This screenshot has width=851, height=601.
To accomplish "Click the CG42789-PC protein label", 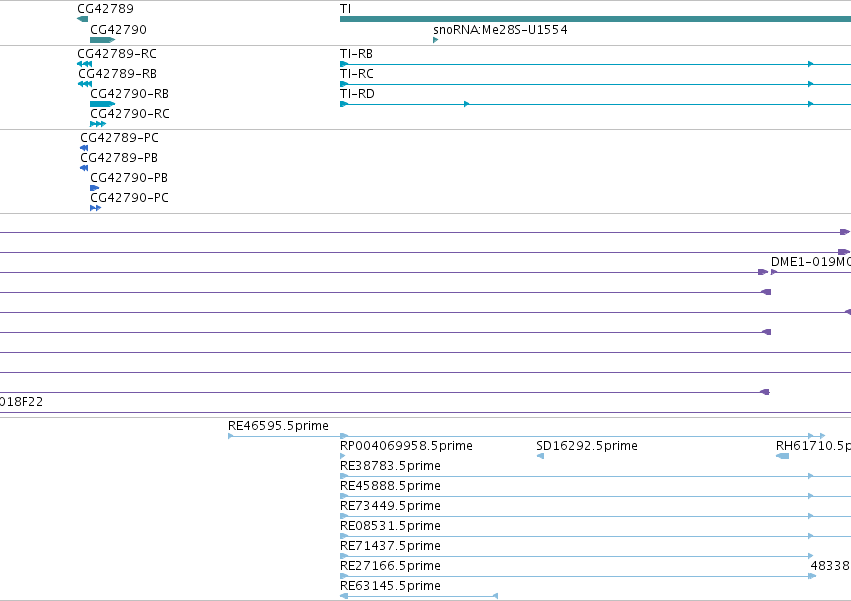I will pyautogui.click(x=119, y=138).
